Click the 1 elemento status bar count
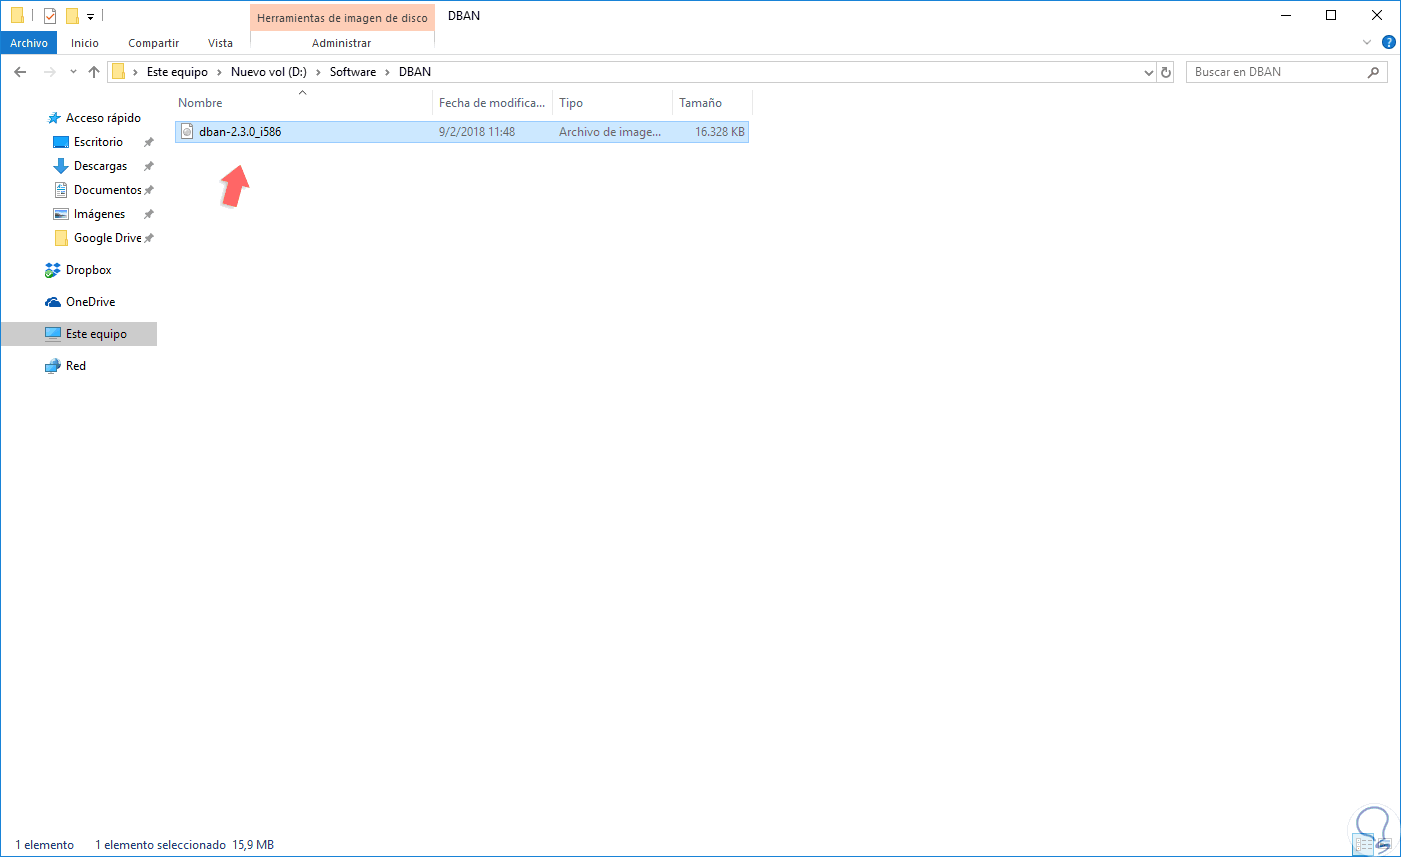 [x=45, y=845]
